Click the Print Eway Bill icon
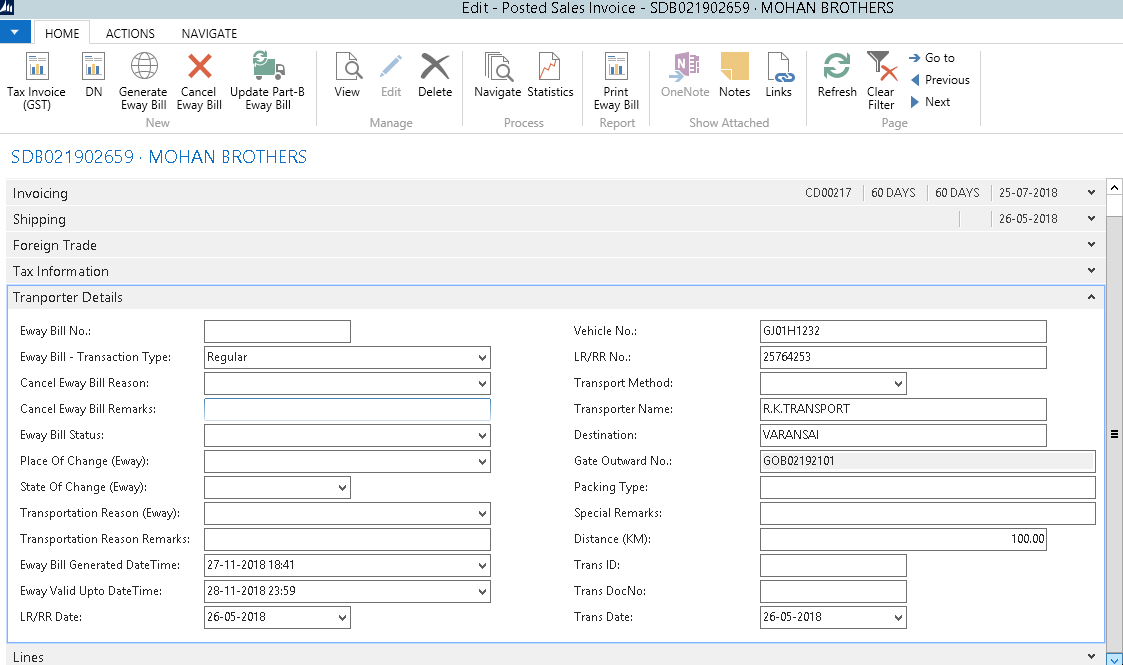Image resolution: width=1123 pixels, height=665 pixels. point(616,68)
